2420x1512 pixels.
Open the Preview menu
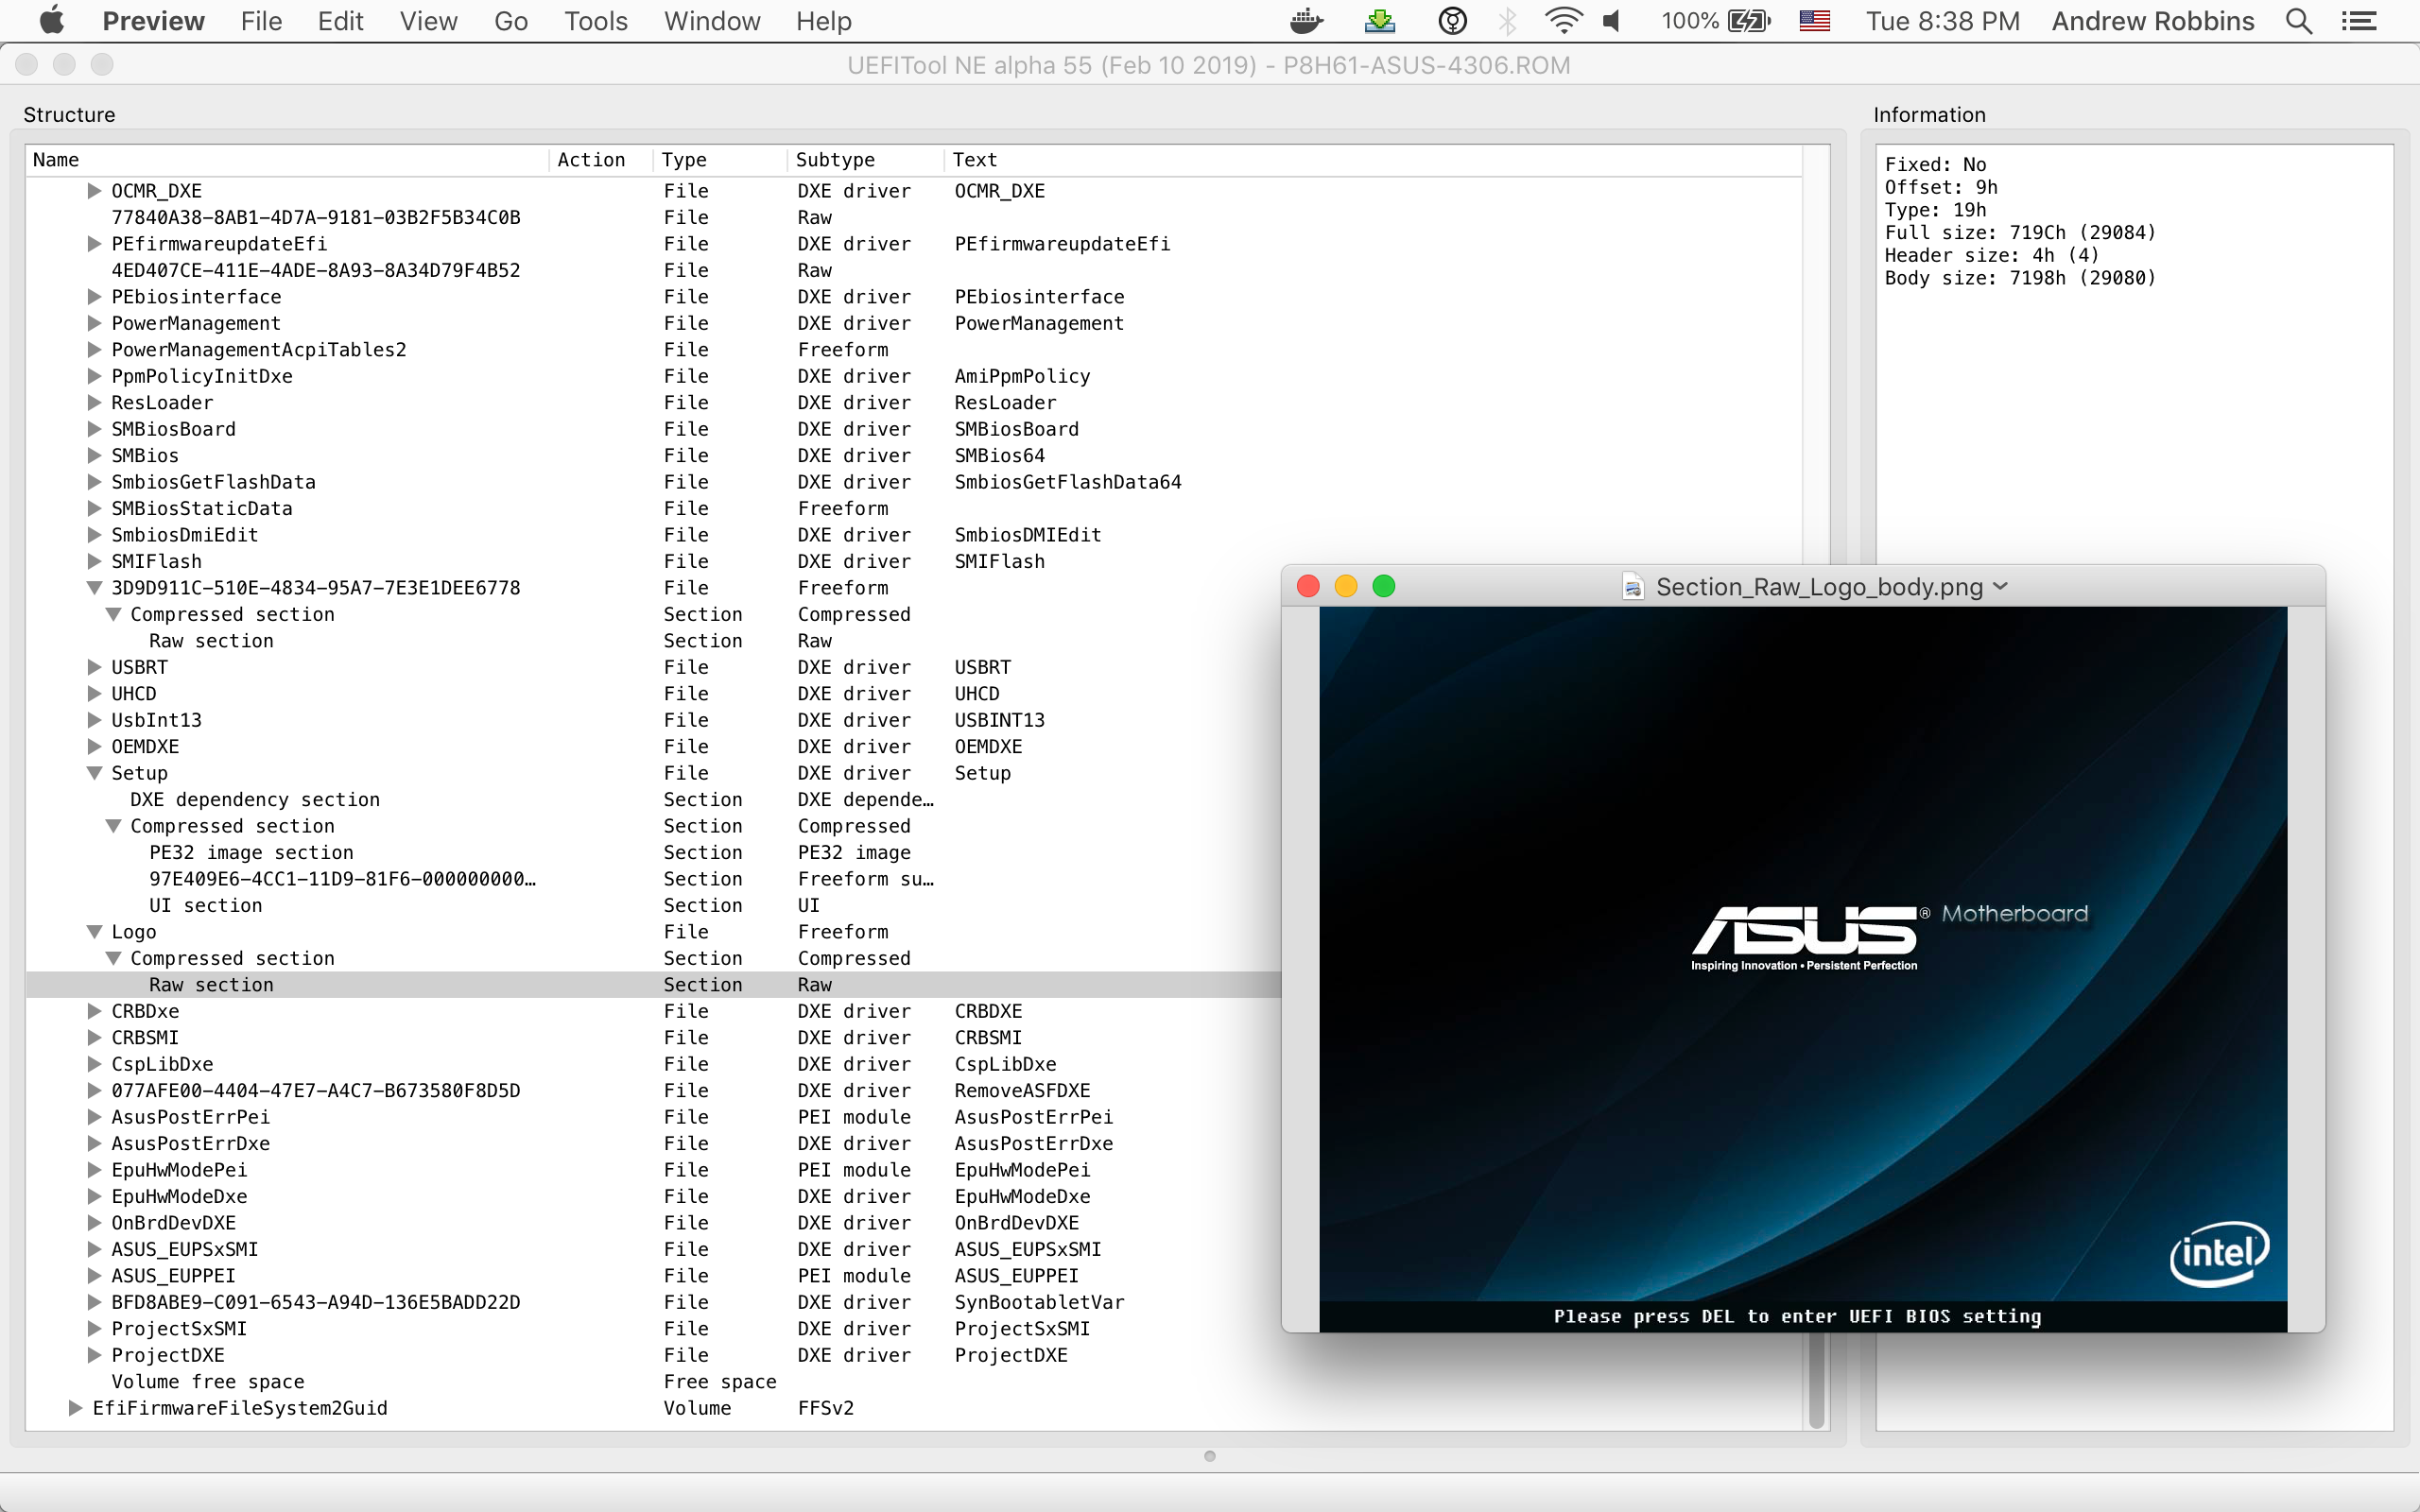pyautogui.click(x=153, y=21)
